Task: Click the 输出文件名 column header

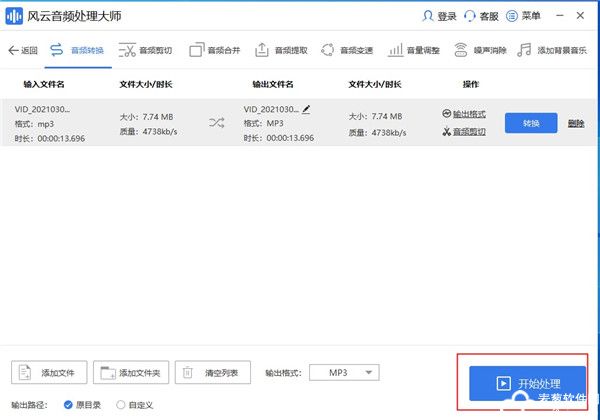Action: coord(273,84)
